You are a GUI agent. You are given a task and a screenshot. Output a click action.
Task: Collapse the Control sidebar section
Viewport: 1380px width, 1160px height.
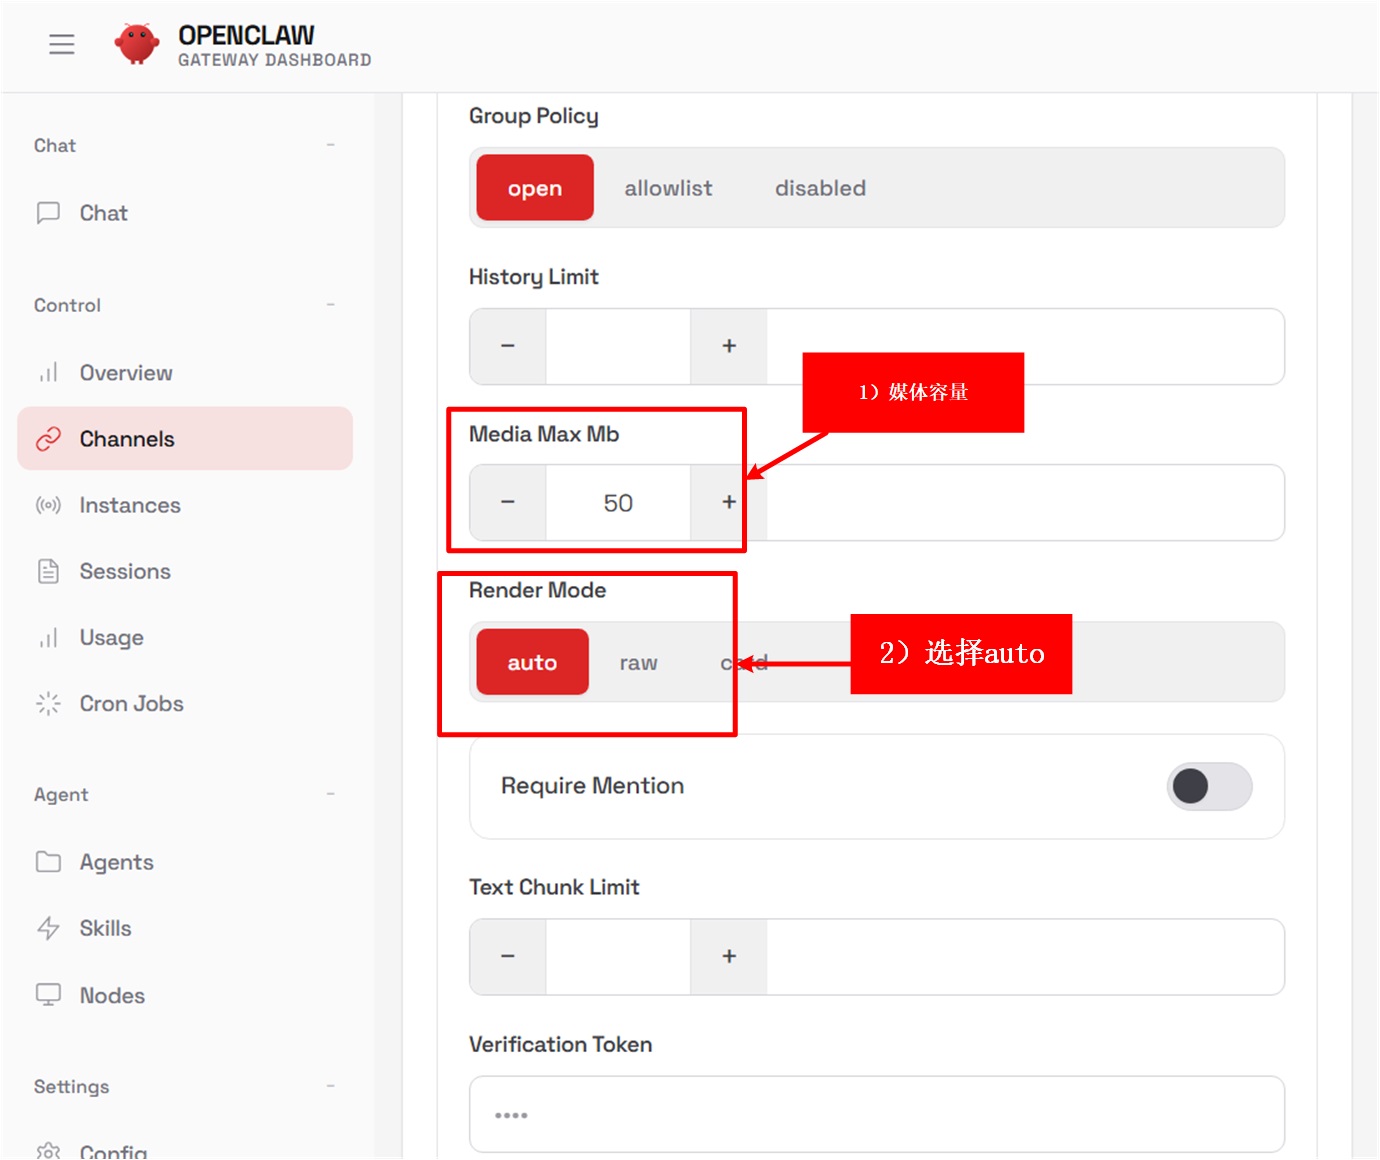[330, 305]
